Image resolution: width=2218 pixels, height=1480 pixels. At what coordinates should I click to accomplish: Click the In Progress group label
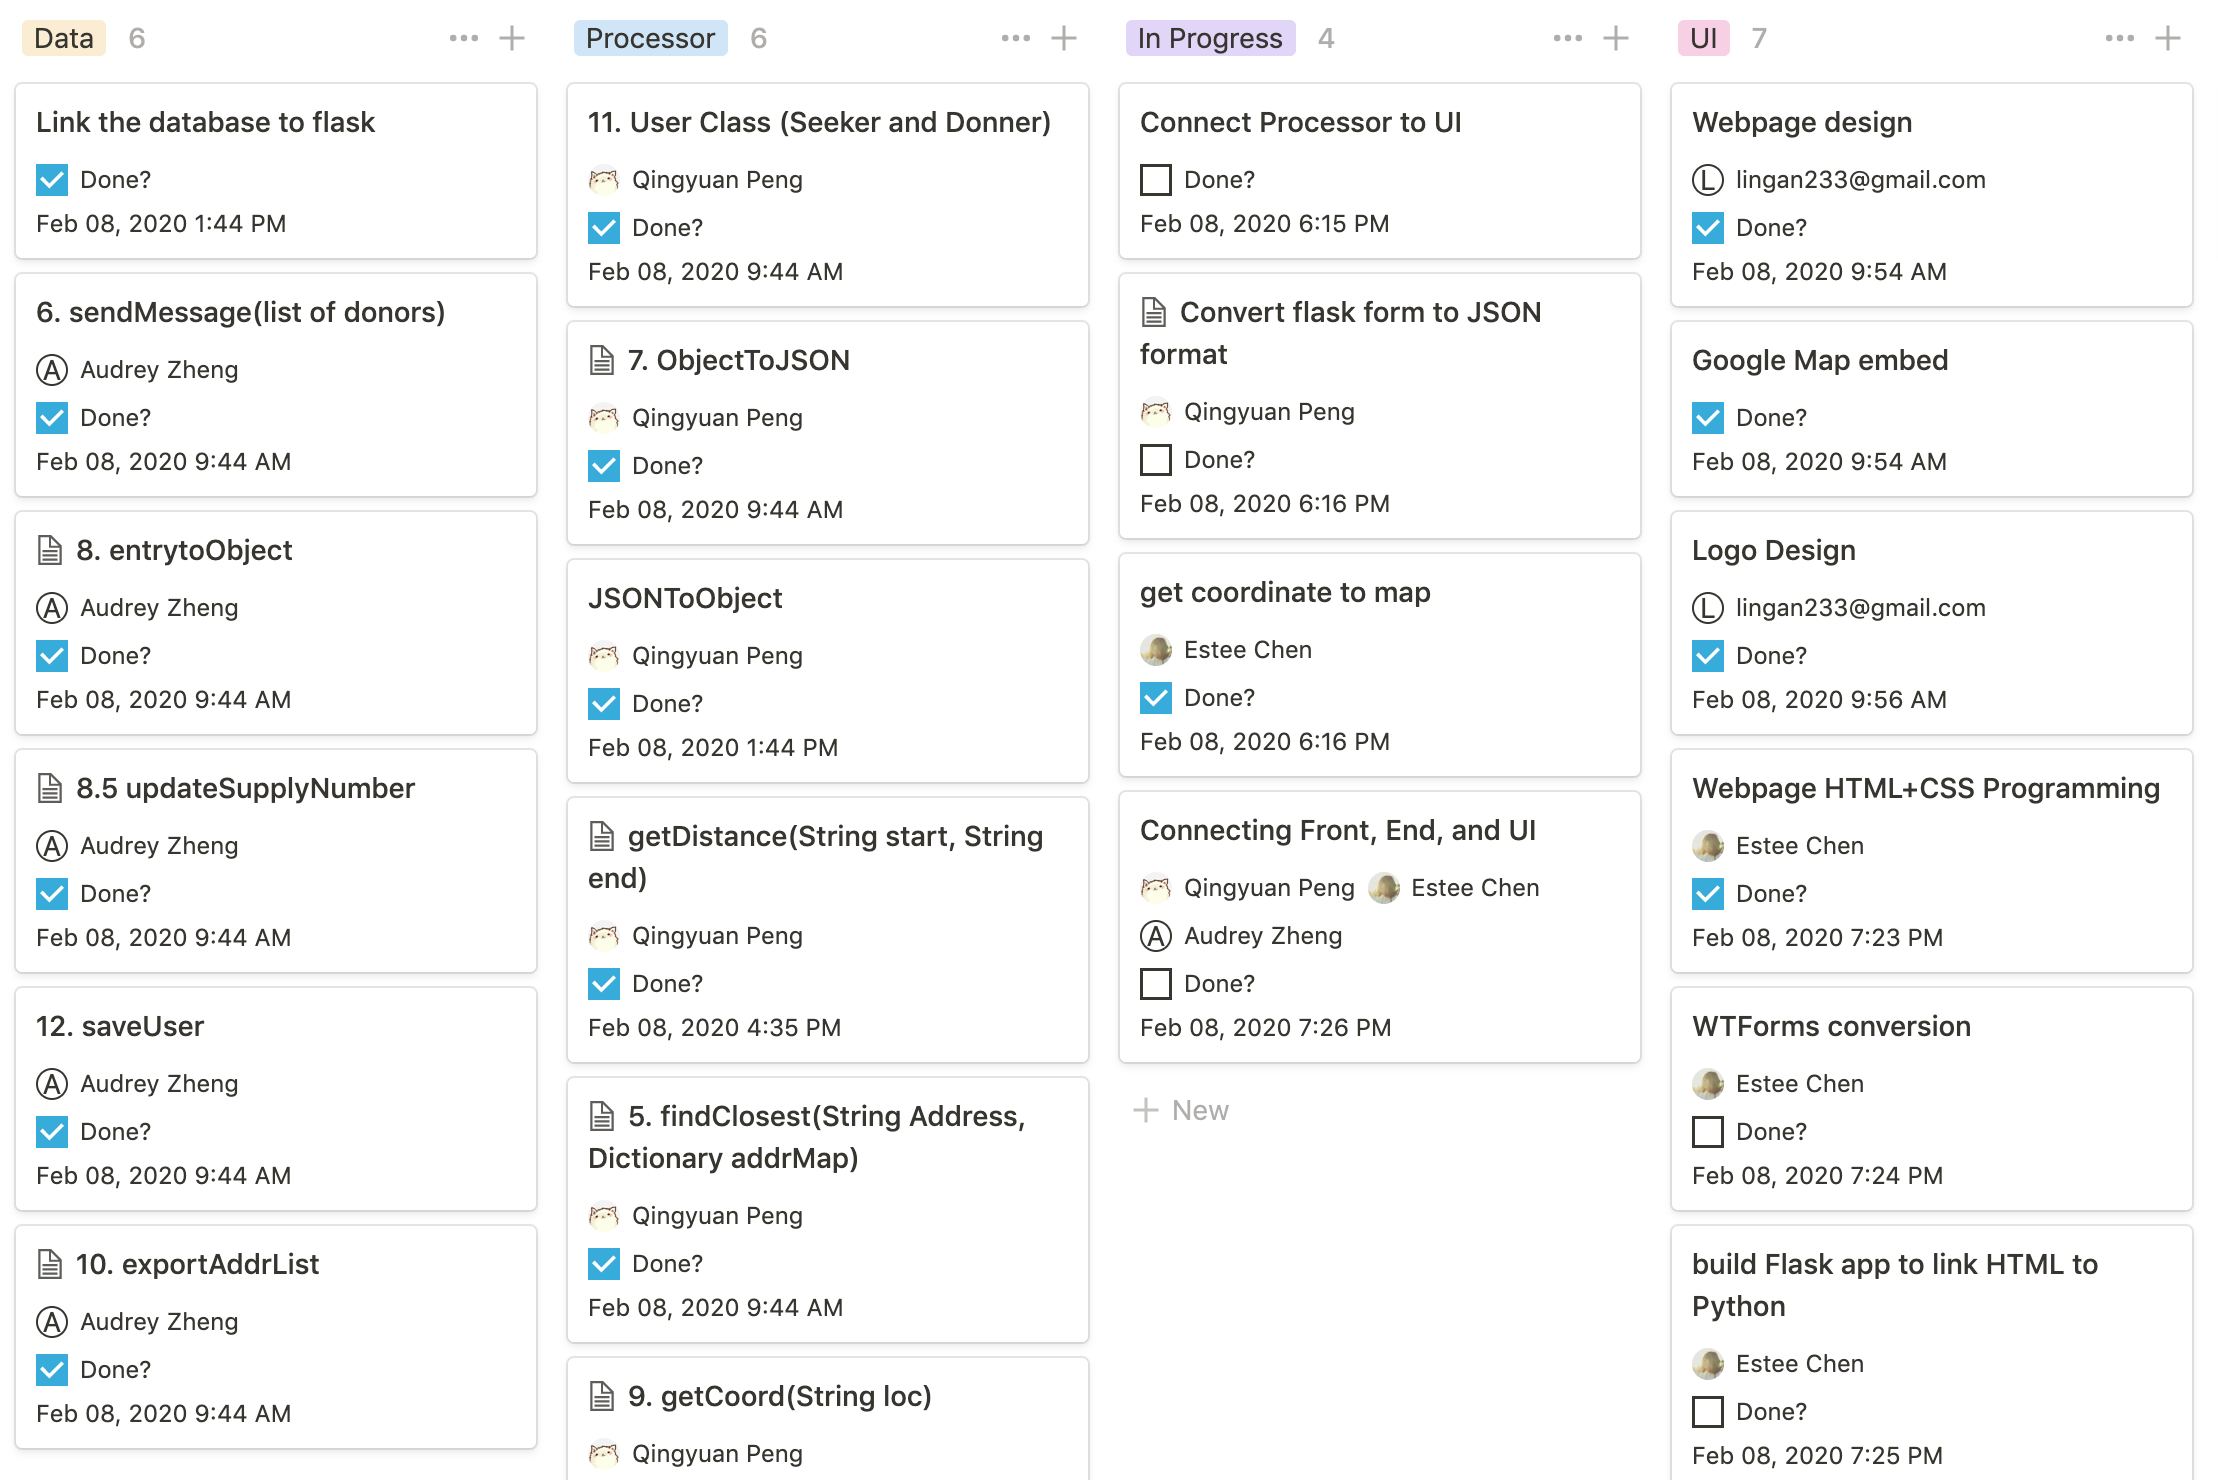click(x=1210, y=38)
